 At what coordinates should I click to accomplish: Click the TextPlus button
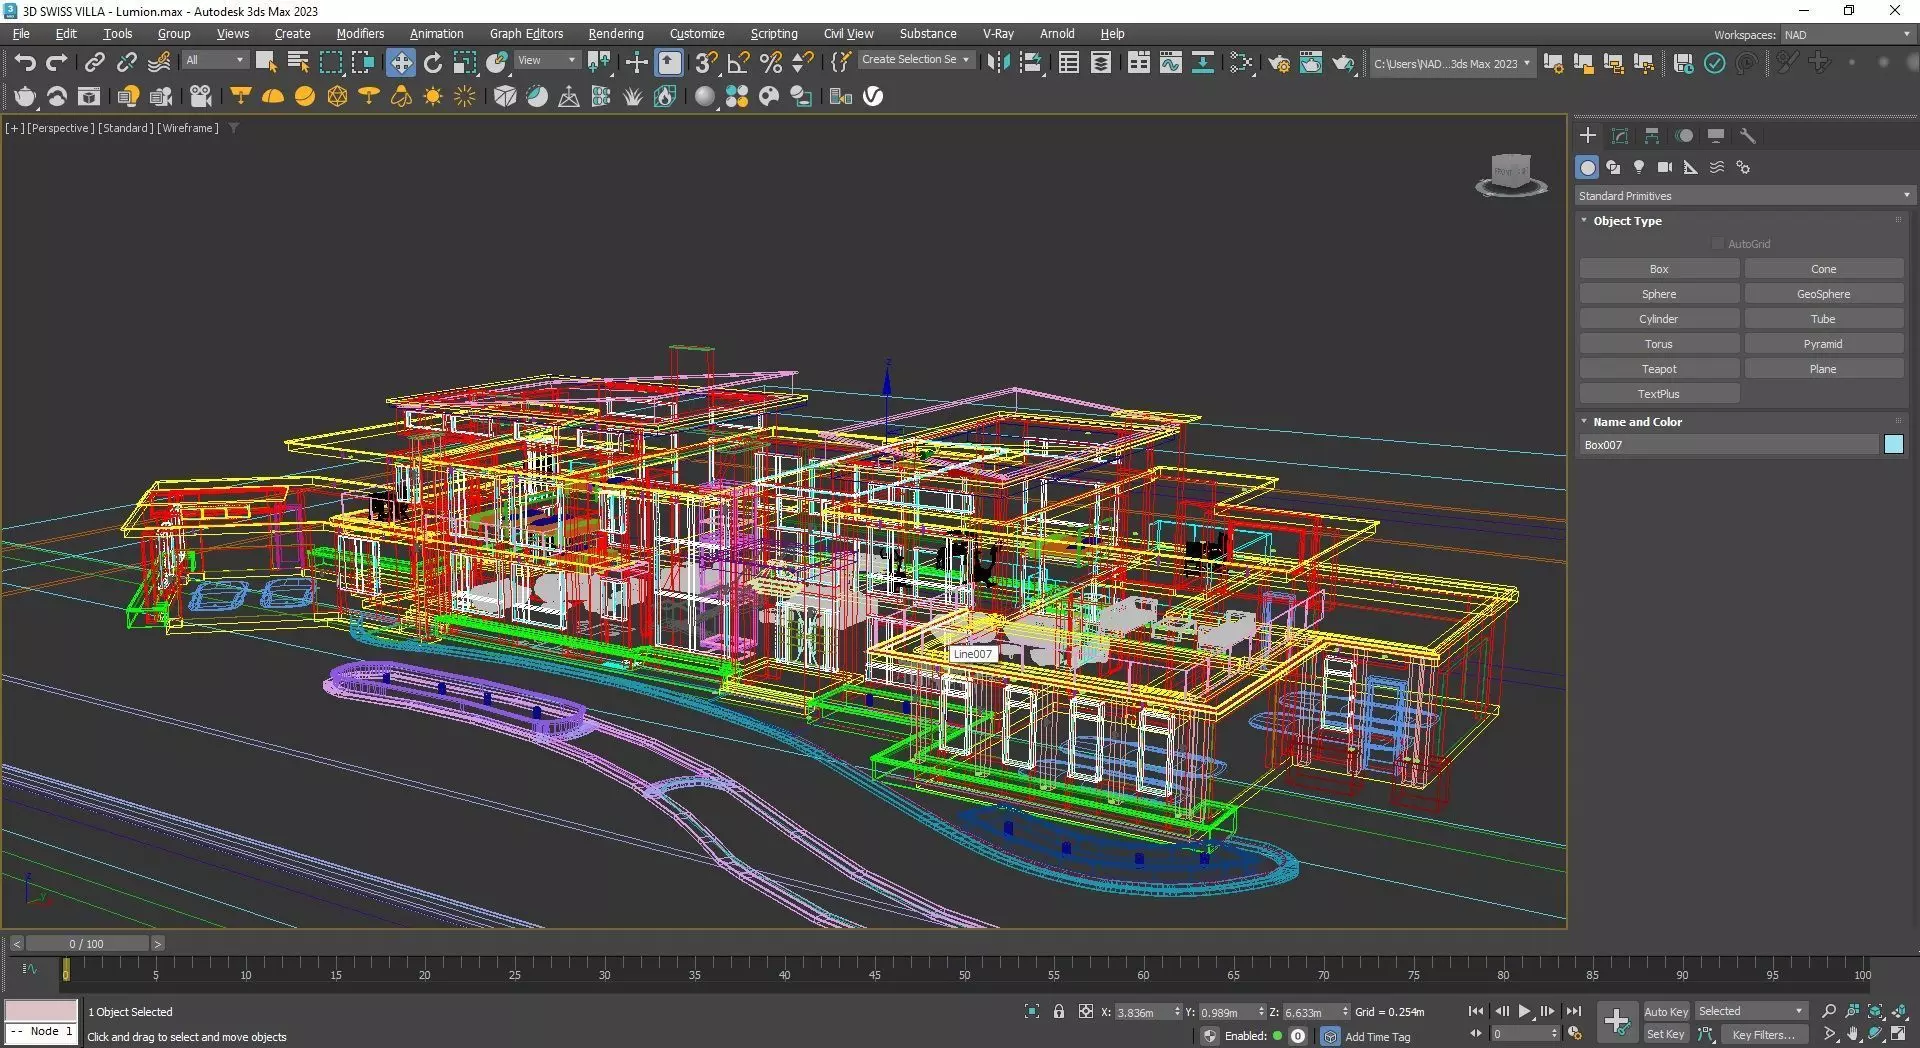(1659, 394)
